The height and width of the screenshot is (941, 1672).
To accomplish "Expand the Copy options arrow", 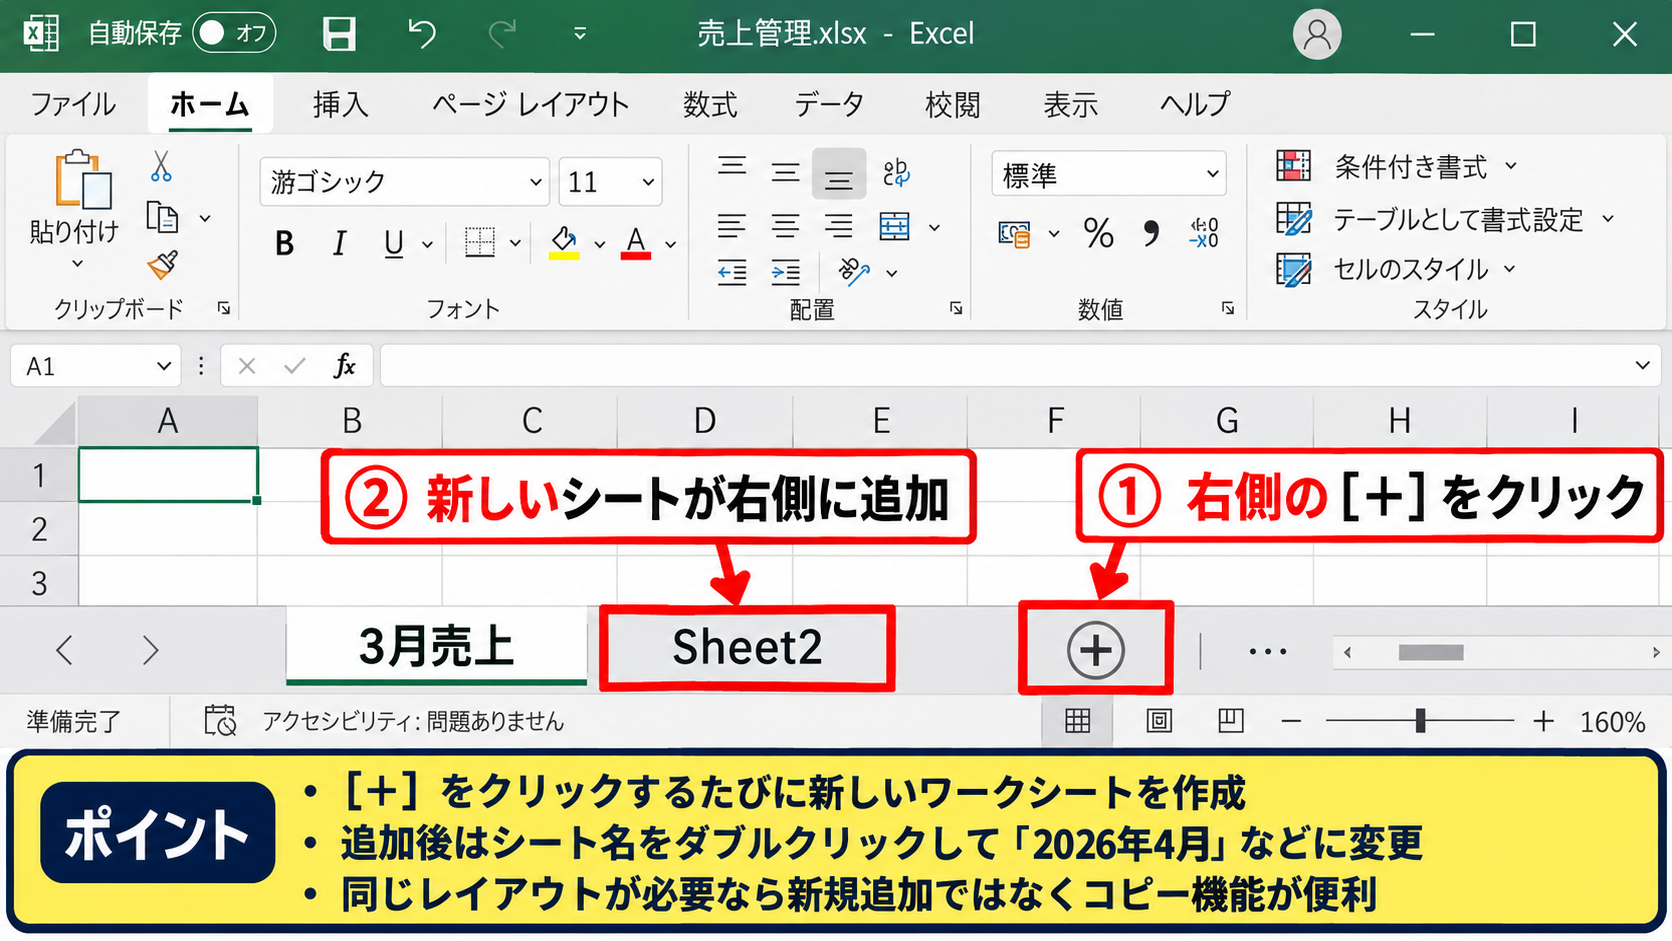I will (205, 218).
